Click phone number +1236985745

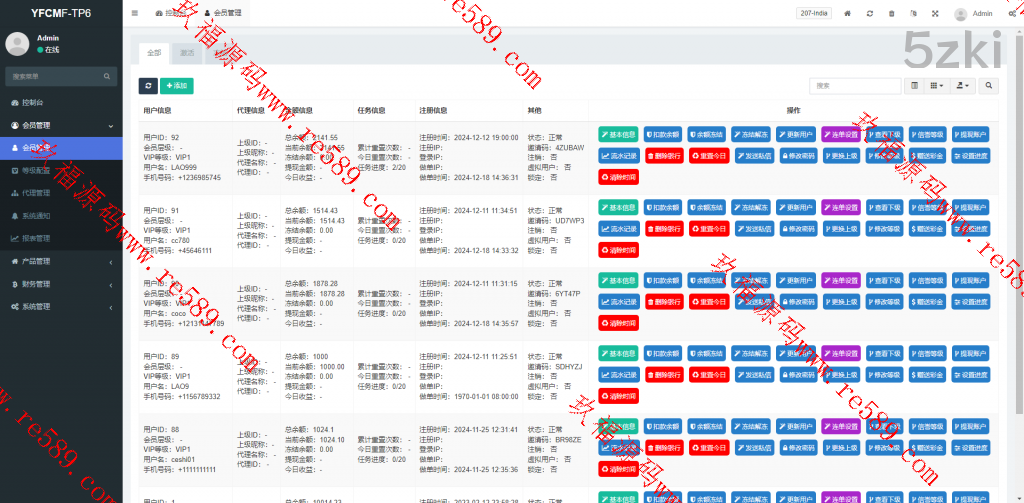(x=199, y=178)
